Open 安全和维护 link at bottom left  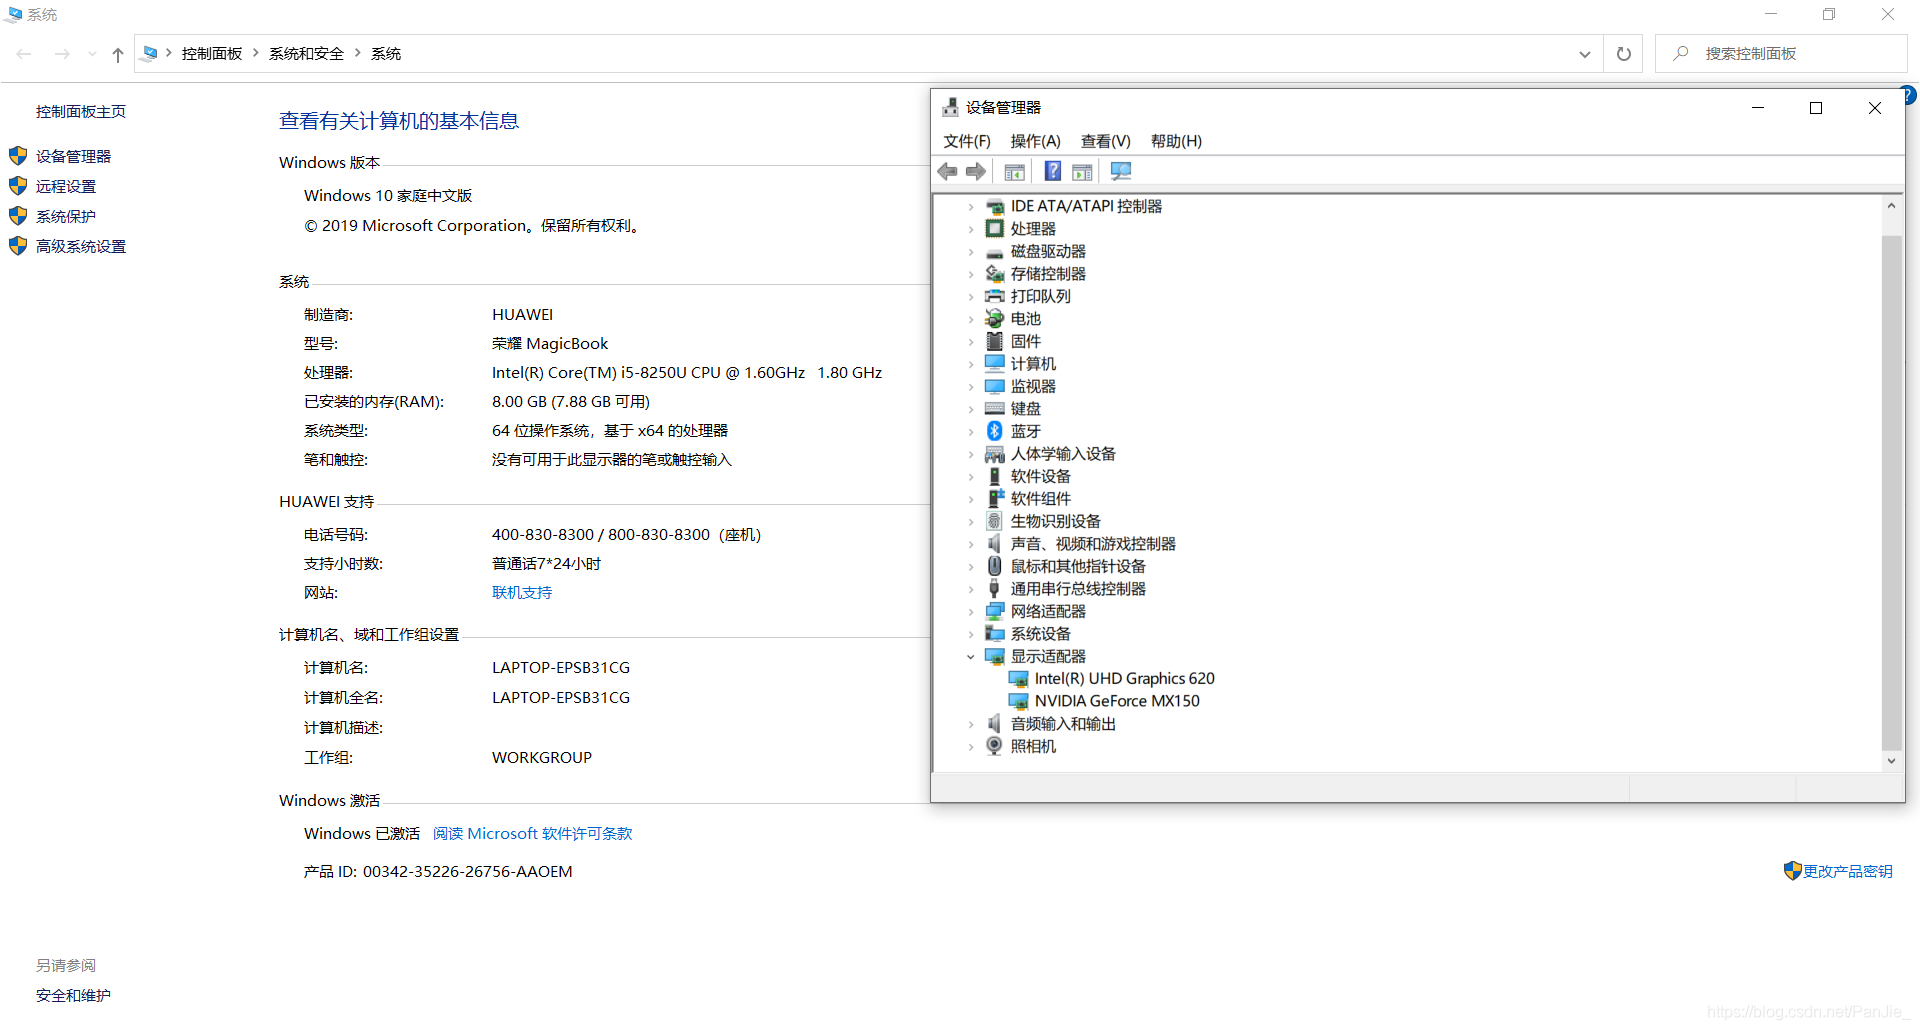tap(73, 996)
